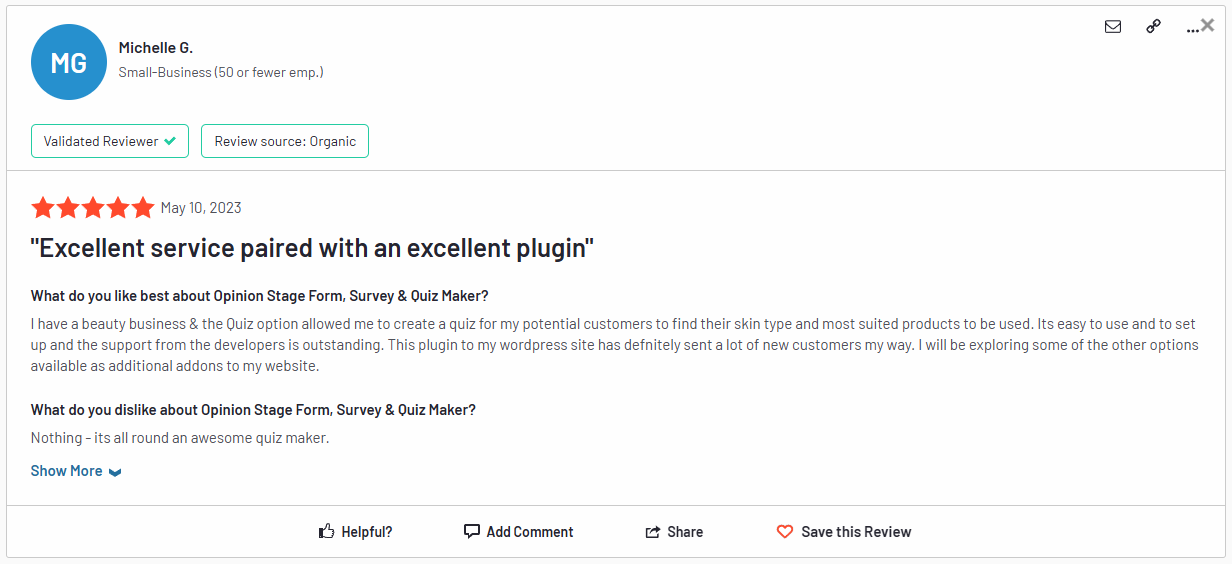Click the envelope email icon

pos(1113,27)
